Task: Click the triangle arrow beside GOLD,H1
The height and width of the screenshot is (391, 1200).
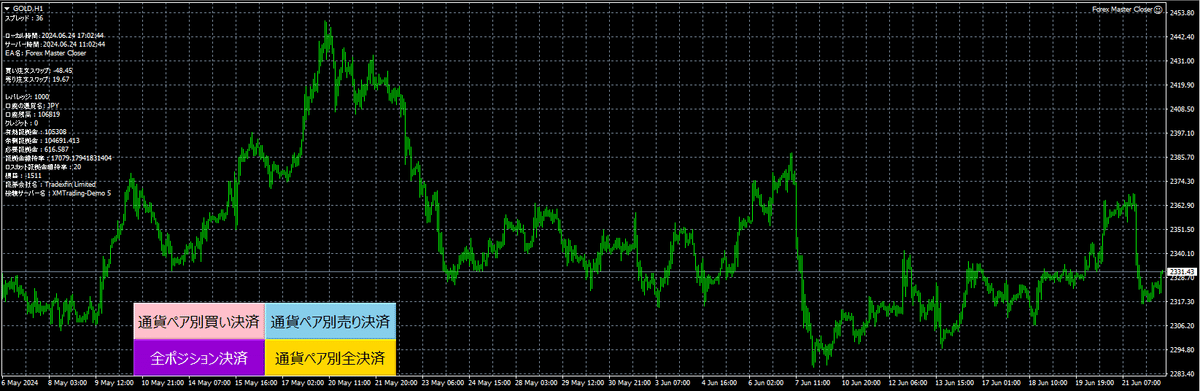Action: tap(6, 9)
